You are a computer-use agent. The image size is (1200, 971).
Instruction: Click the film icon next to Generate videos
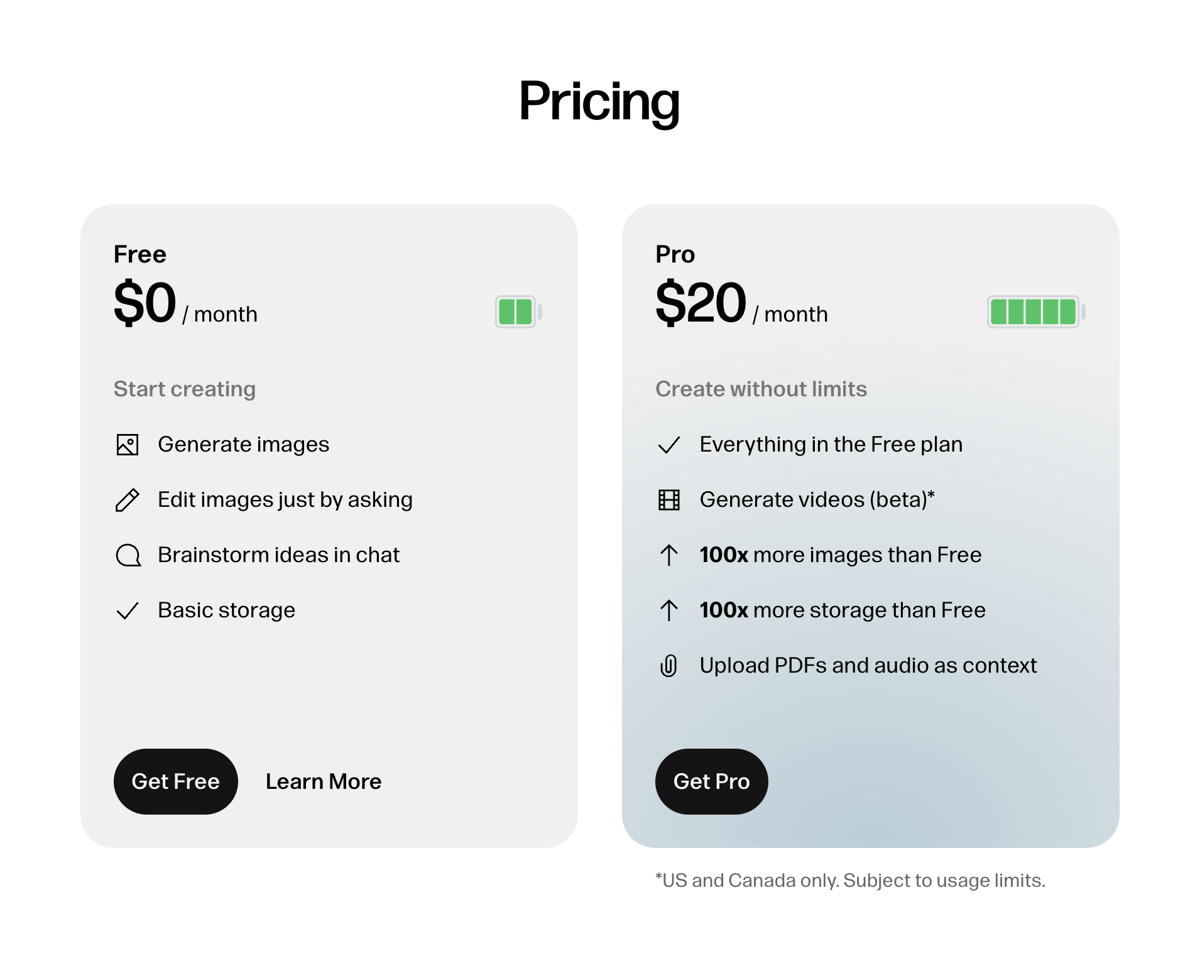(x=668, y=499)
